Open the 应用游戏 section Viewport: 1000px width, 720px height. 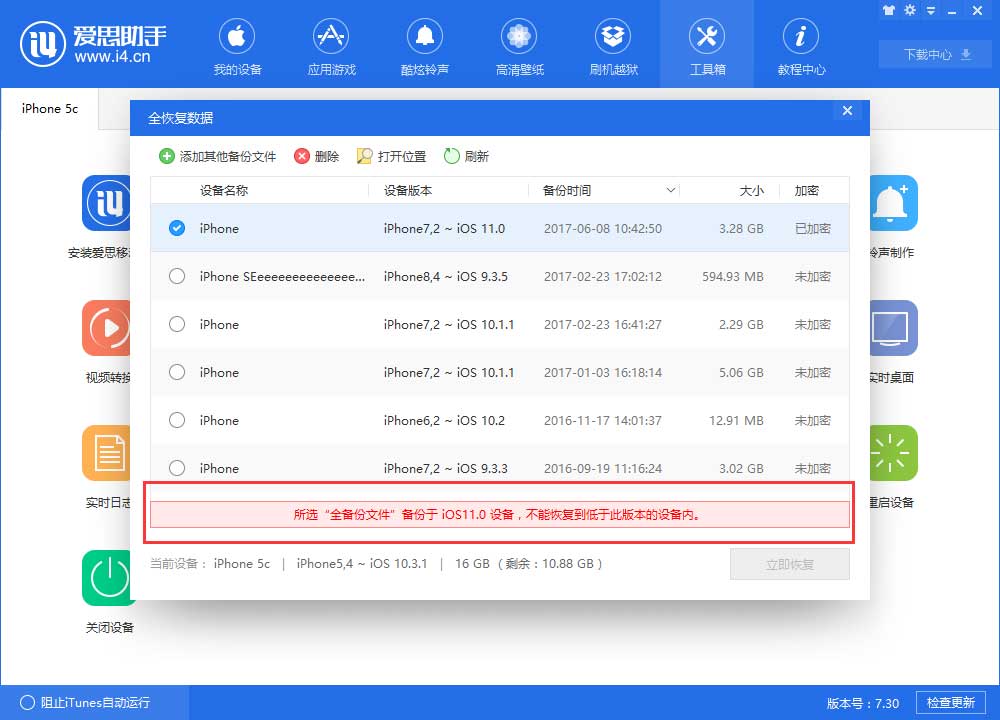331,44
